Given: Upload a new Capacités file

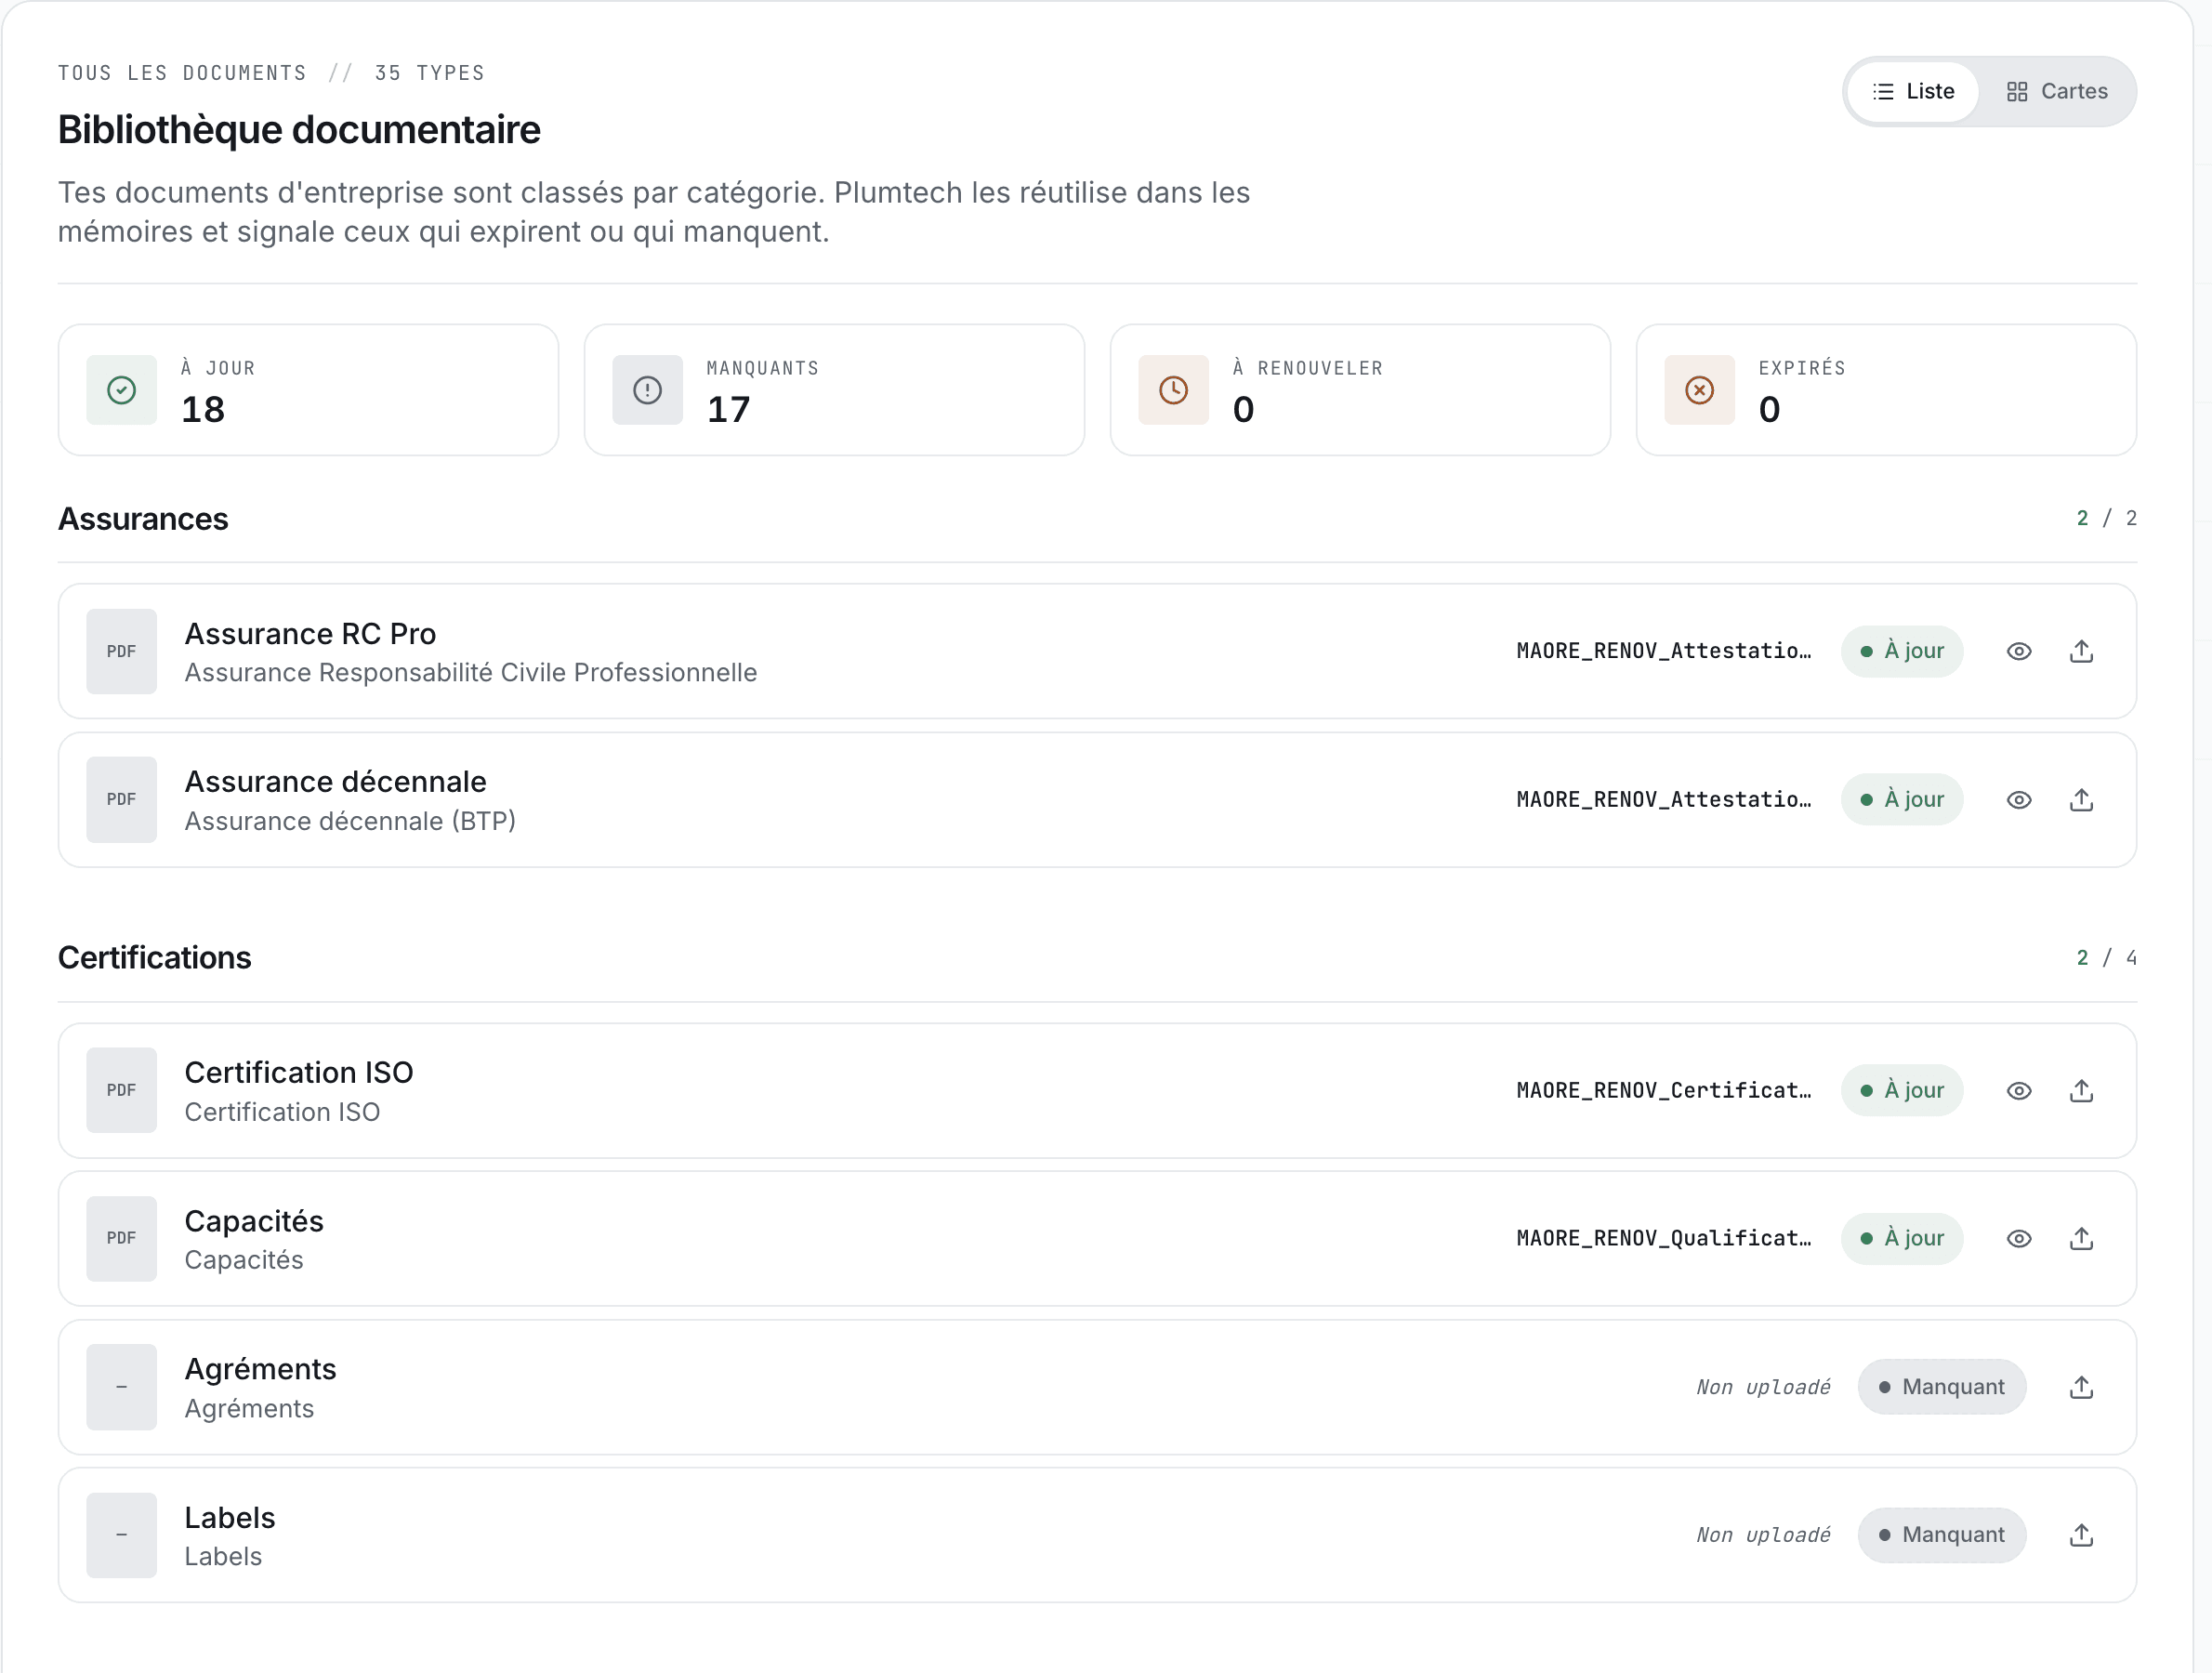Looking at the screenshot, I should (x=2081, y=1238).
